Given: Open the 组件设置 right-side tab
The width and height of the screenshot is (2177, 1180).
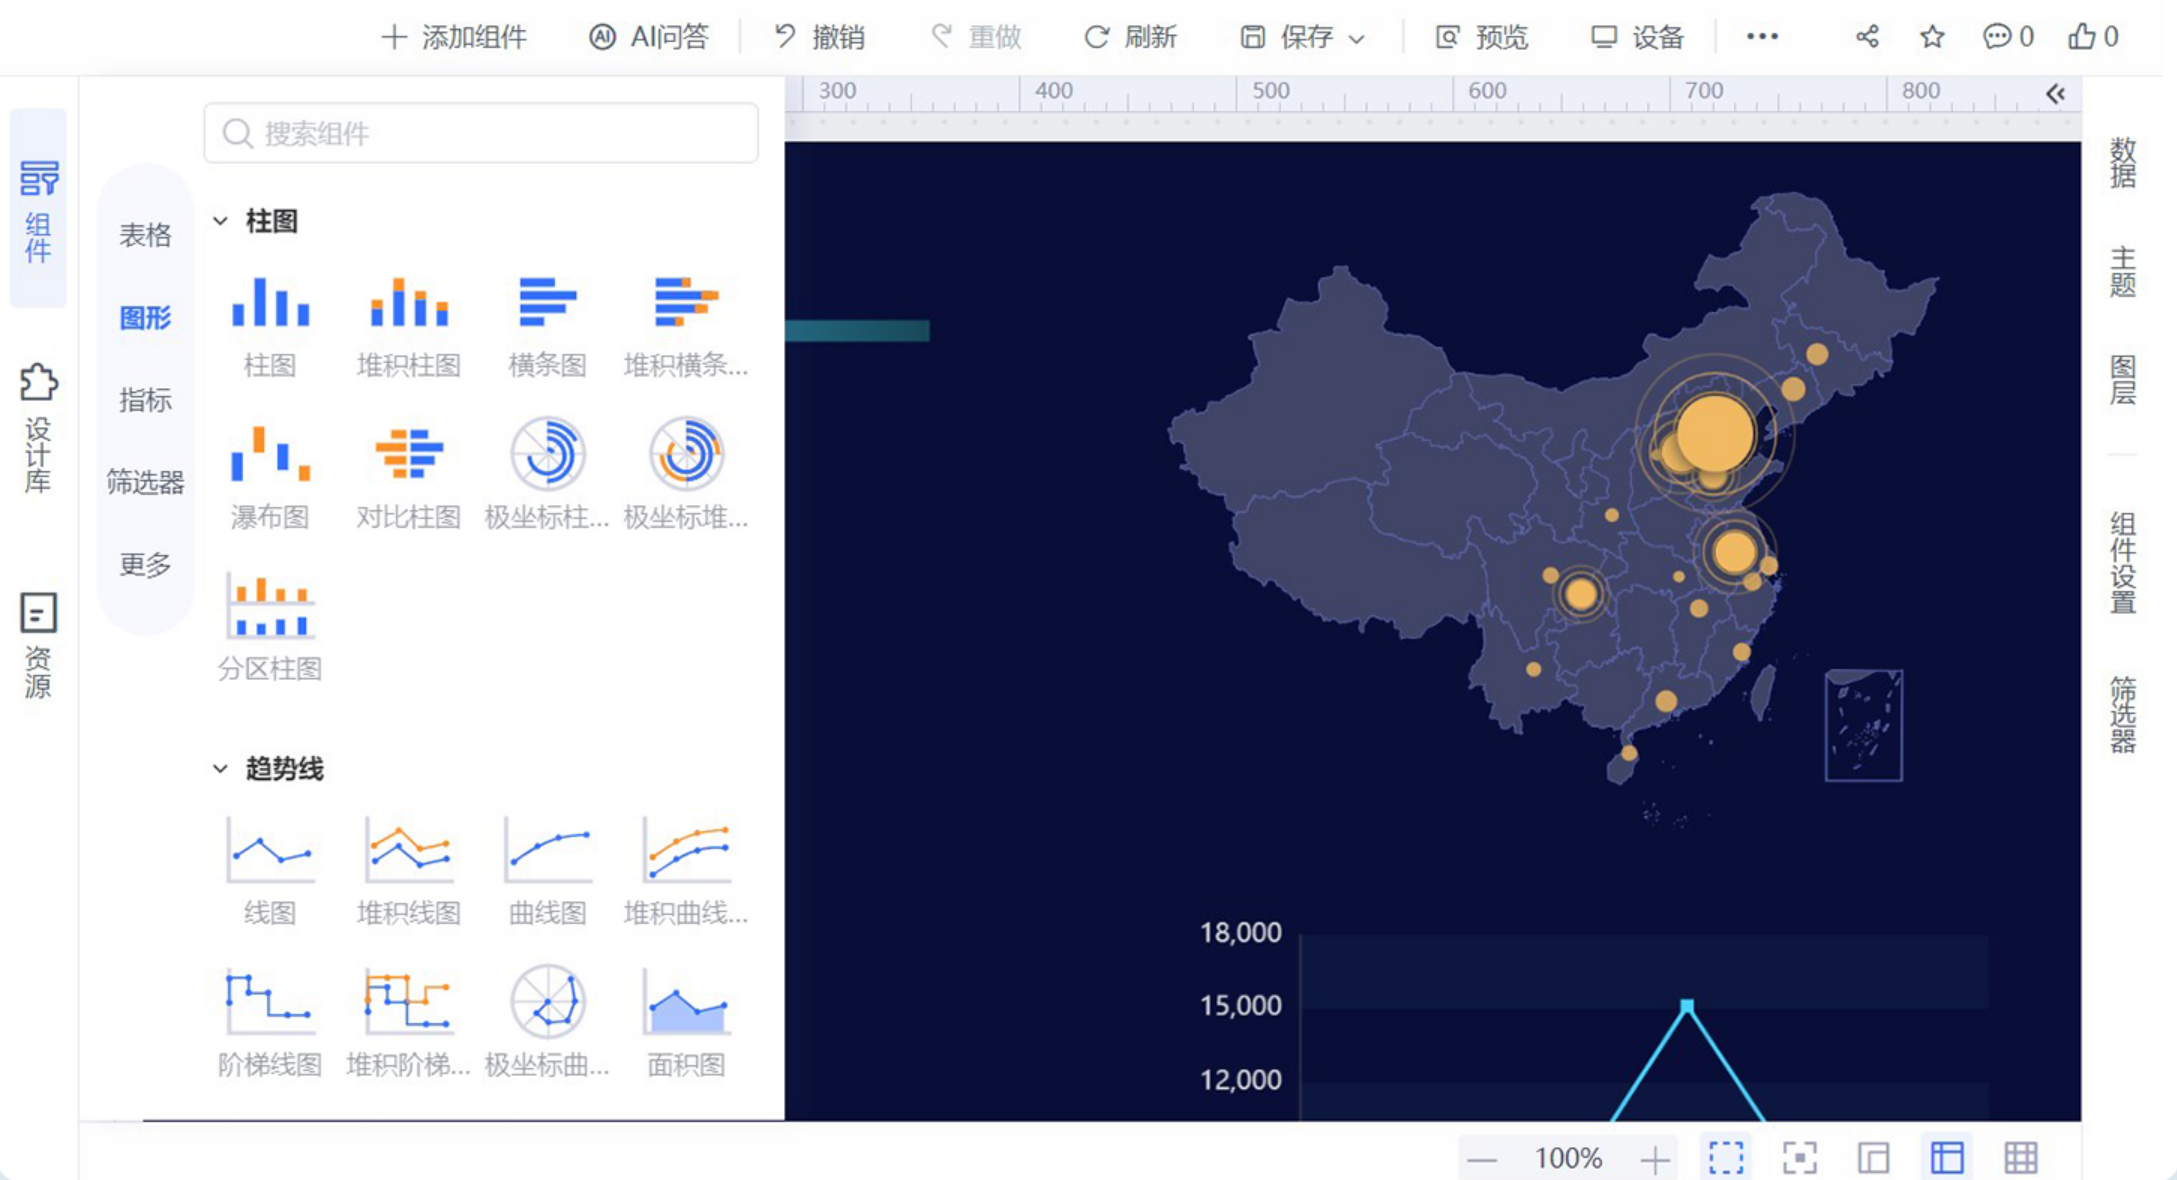Looking at the screenshot, I should click(x=2122, y=562).
